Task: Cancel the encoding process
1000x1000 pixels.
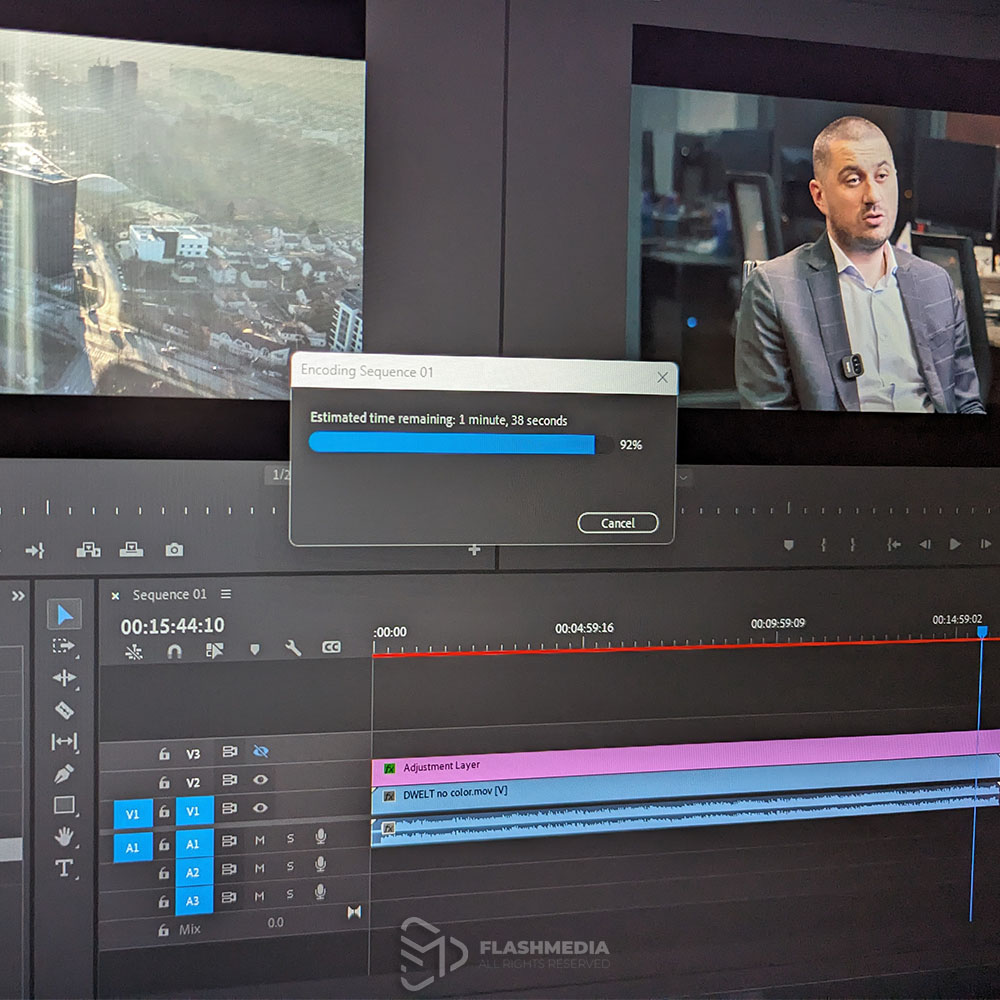Action: coord(617,523)
